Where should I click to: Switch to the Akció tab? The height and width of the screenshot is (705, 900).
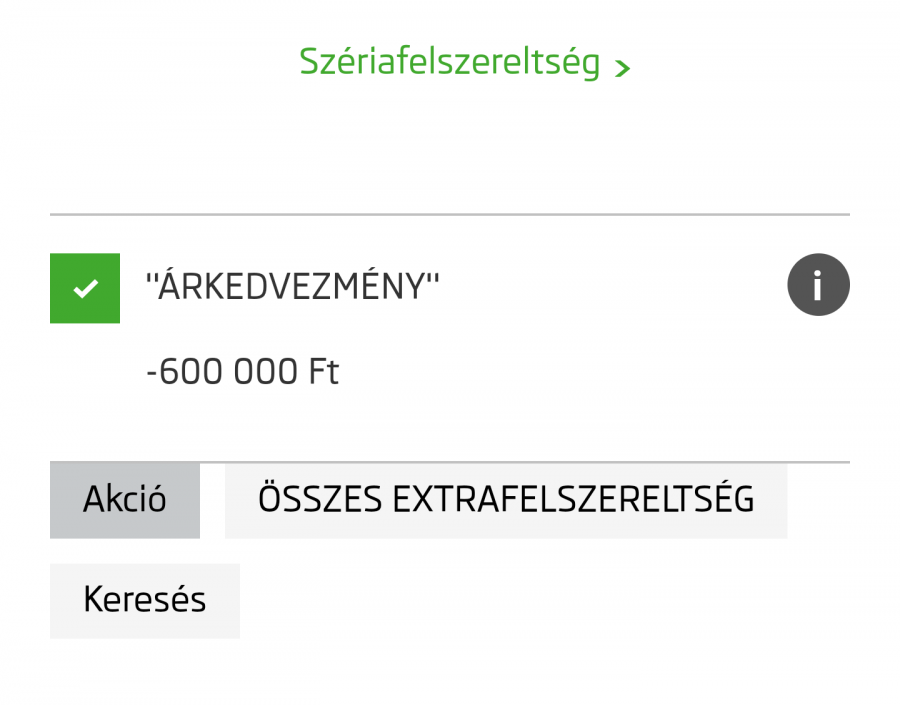point(124,500)
